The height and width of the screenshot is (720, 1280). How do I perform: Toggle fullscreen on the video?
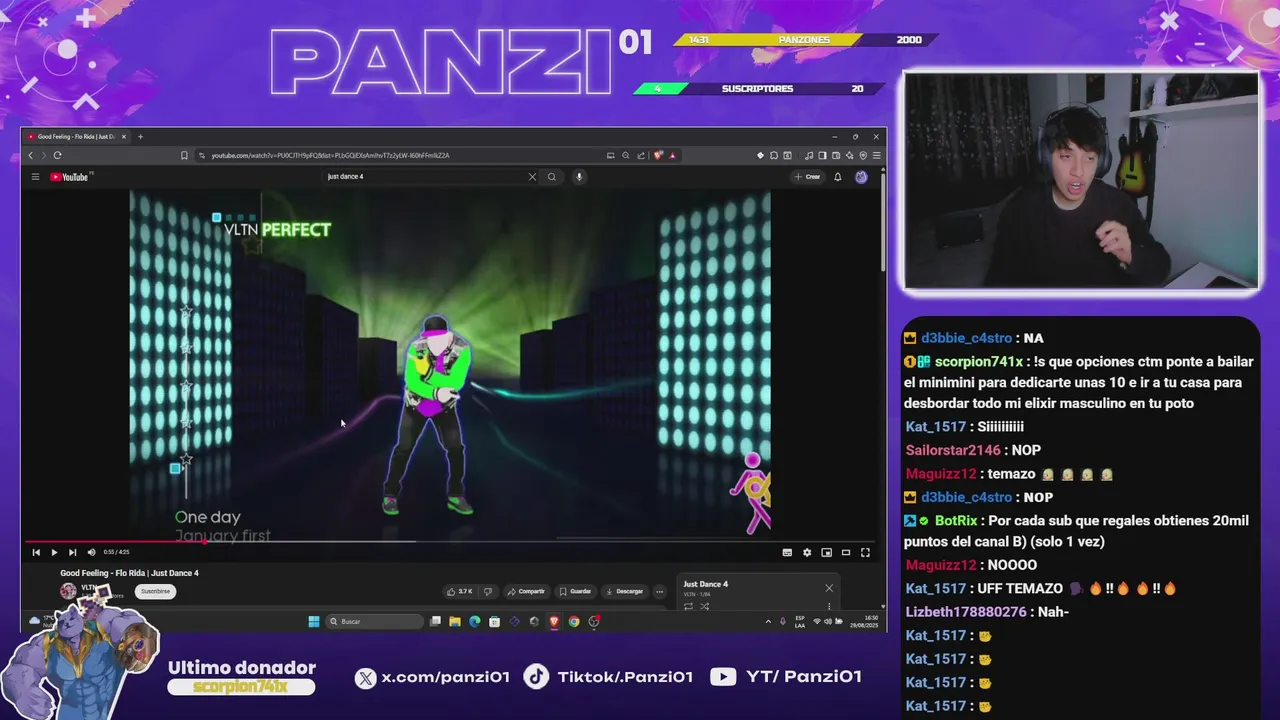[865, 552]
